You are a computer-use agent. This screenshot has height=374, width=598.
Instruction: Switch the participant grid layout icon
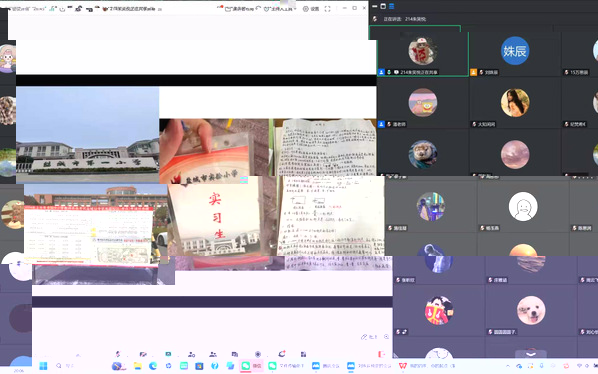coord(391,6)
